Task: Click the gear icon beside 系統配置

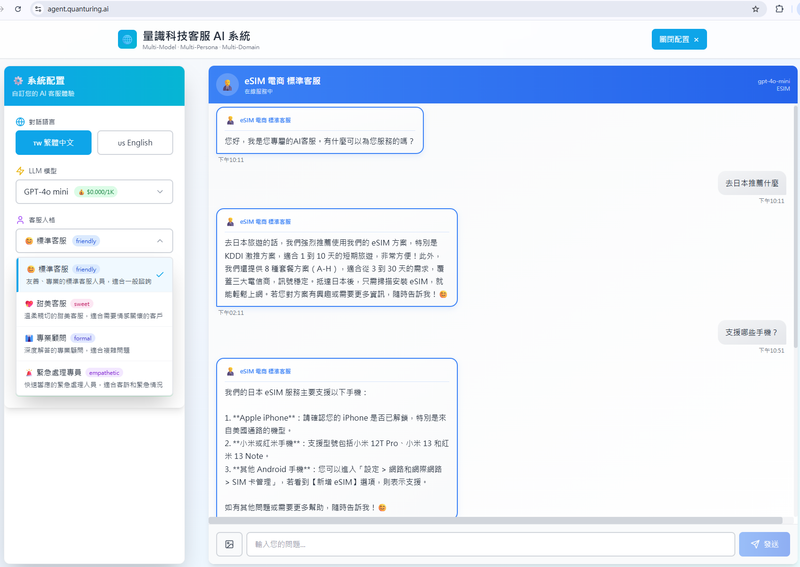Action: coord(18,81)
